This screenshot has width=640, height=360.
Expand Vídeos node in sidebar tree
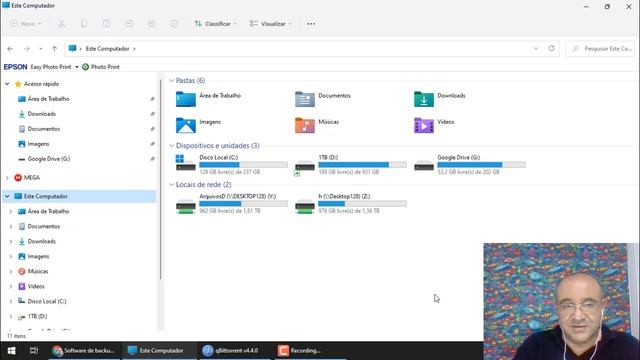pos(11,287)
